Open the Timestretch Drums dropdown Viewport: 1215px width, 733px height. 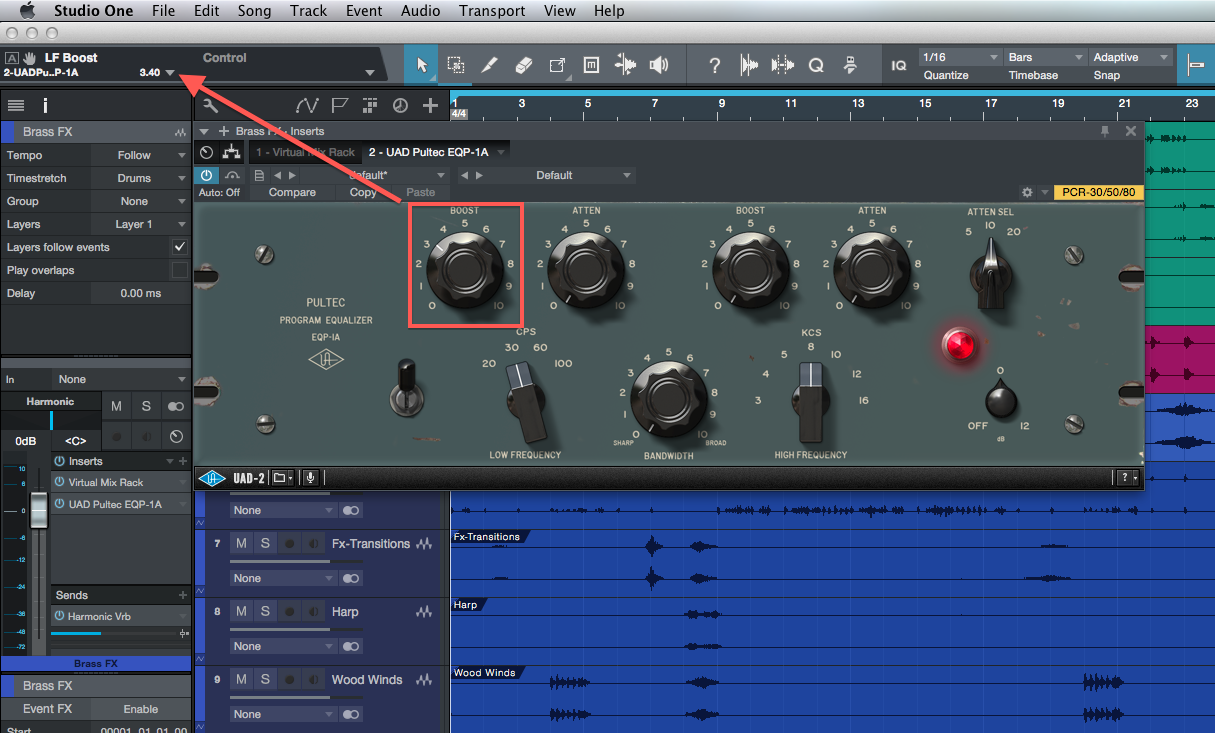[x=140, y=178]
